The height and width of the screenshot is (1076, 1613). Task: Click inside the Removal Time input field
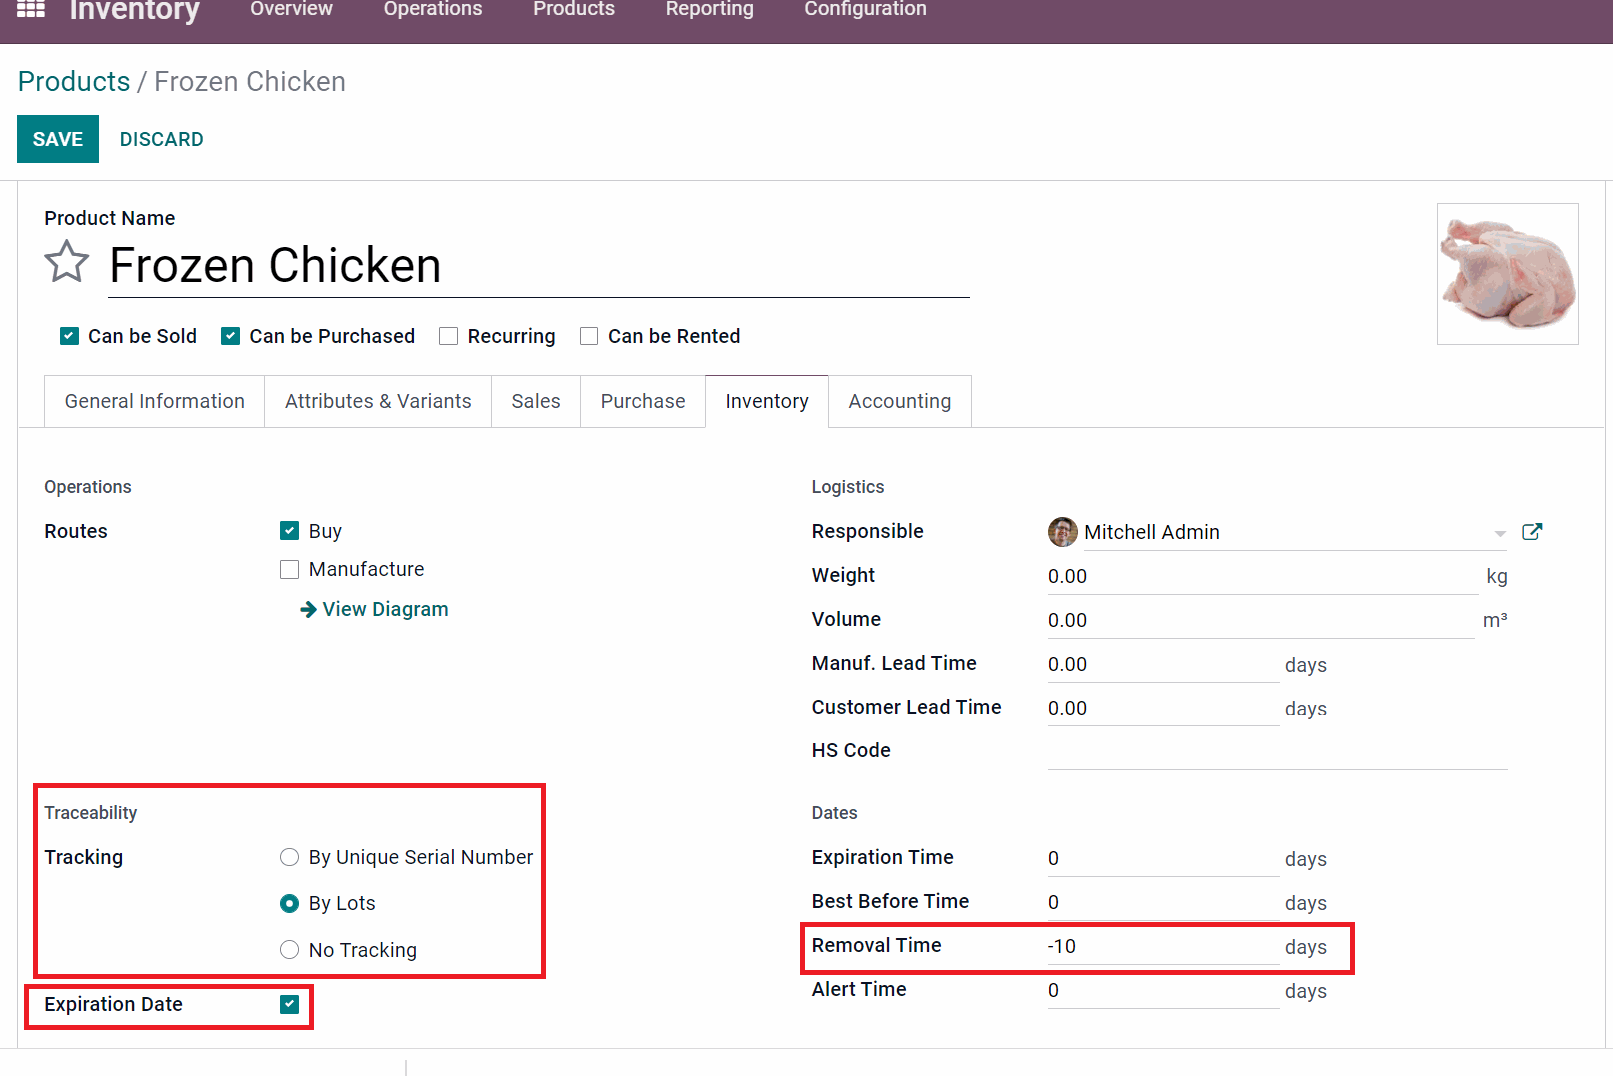tap(1150, 945)
